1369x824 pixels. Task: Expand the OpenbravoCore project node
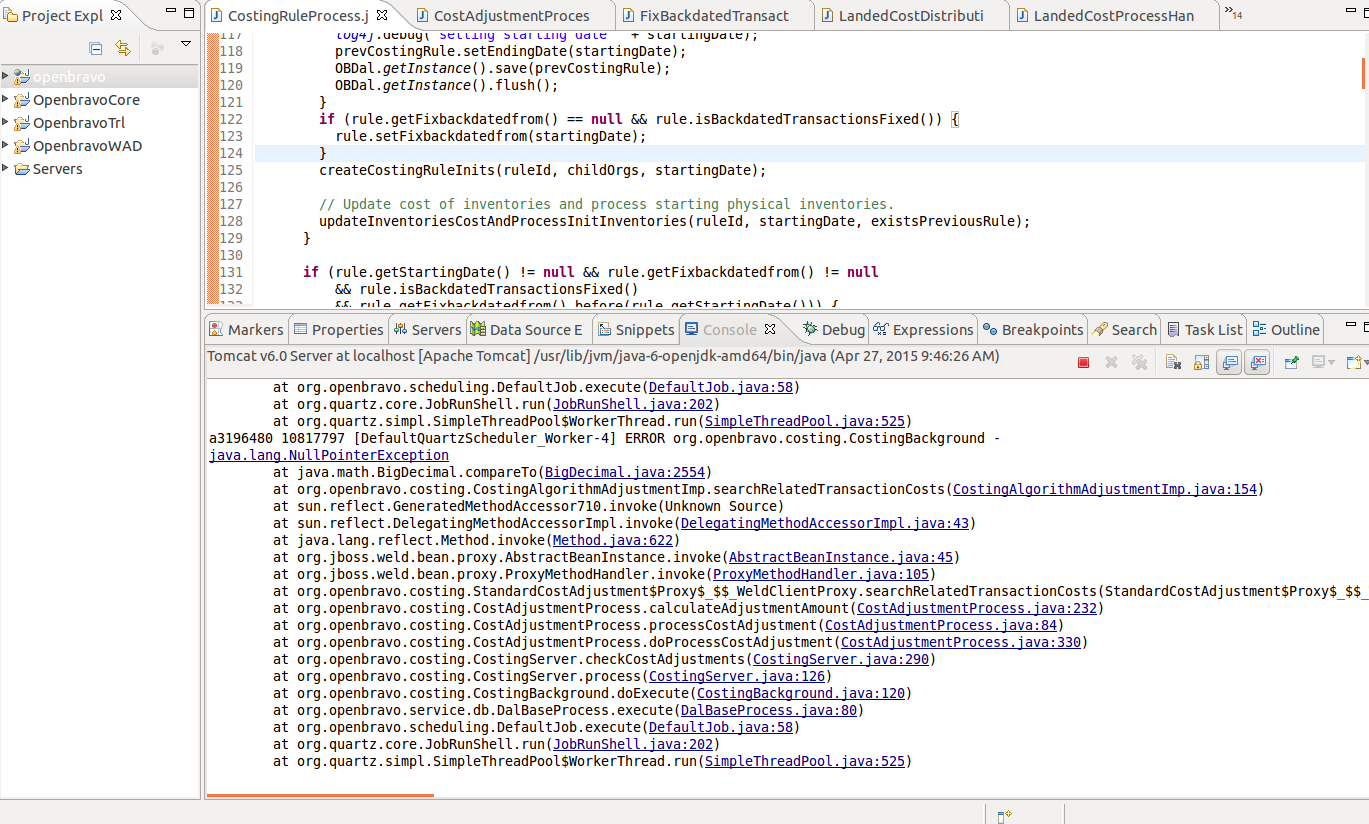tap(6, 99)
